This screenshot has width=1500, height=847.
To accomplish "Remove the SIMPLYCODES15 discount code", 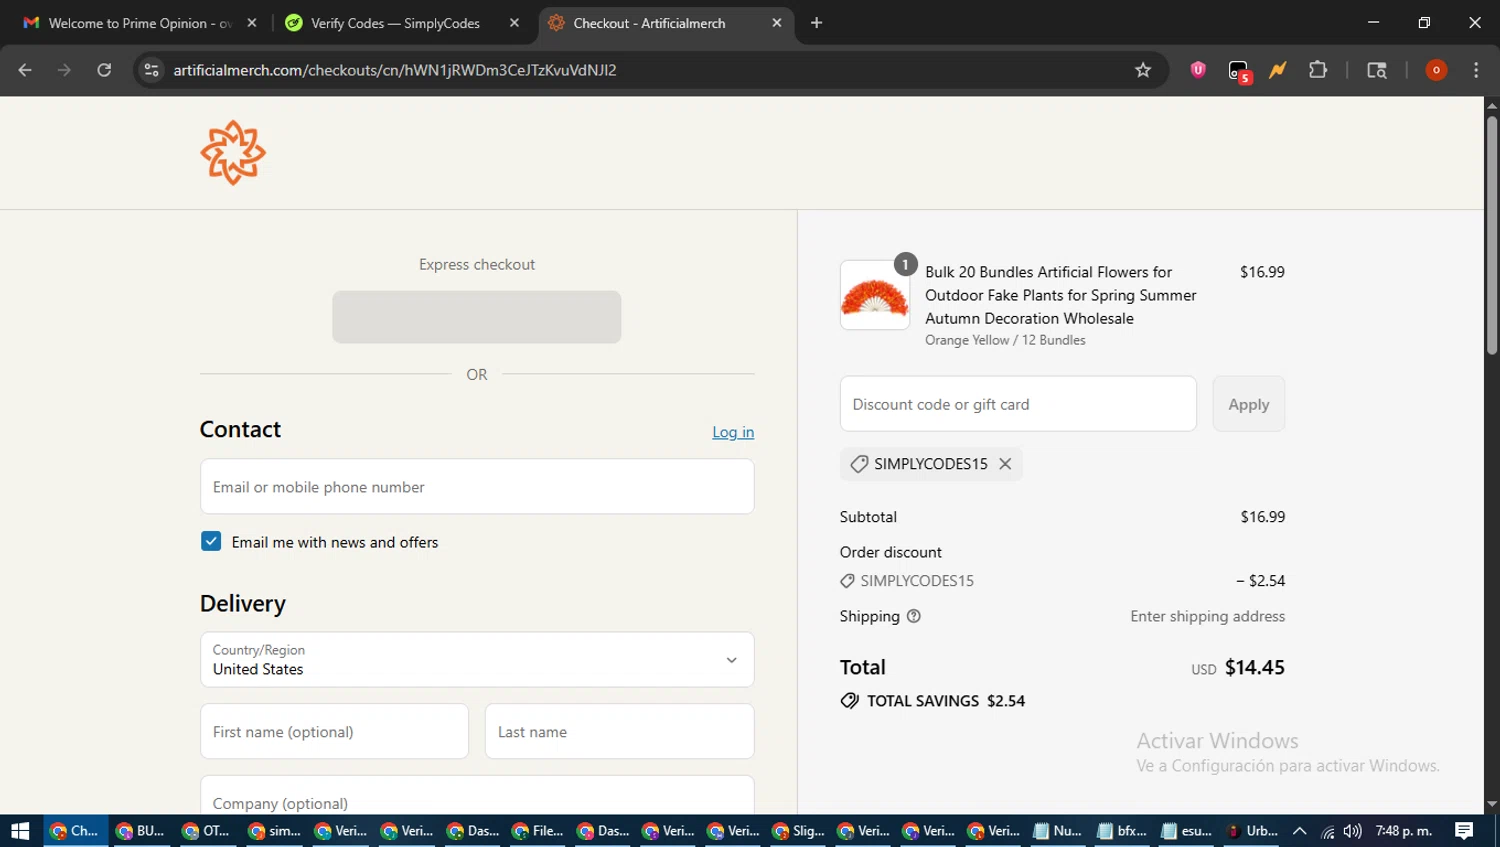I will [1005, 464].
